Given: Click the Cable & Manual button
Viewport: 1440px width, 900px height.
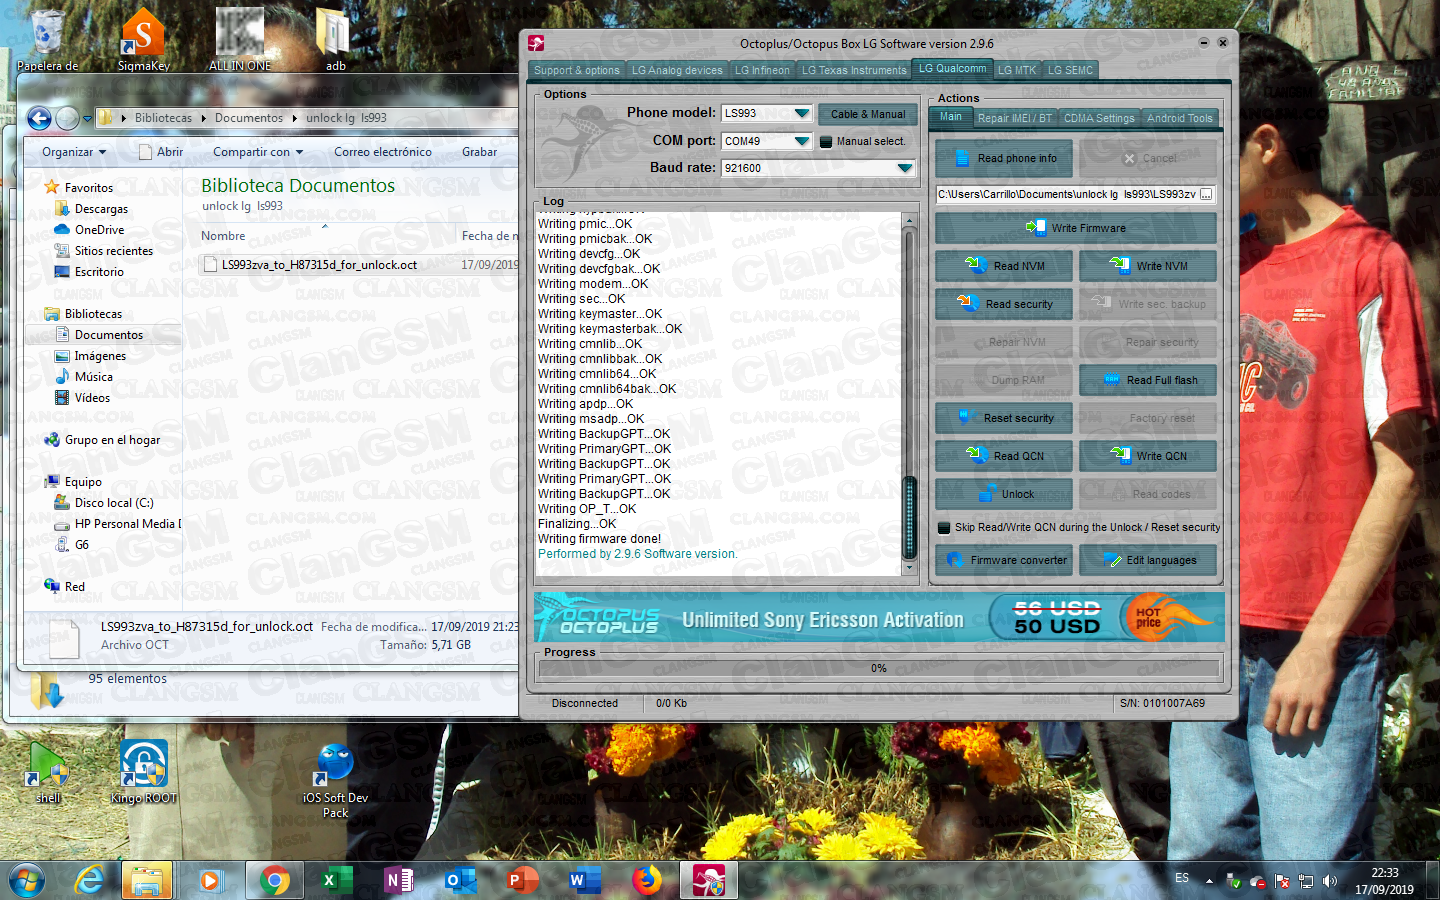Looking at the screenshot, I should tap(867, 114).
